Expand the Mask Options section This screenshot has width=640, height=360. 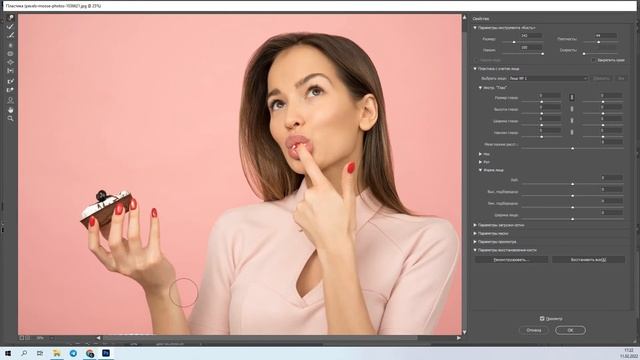pos(475,233)
